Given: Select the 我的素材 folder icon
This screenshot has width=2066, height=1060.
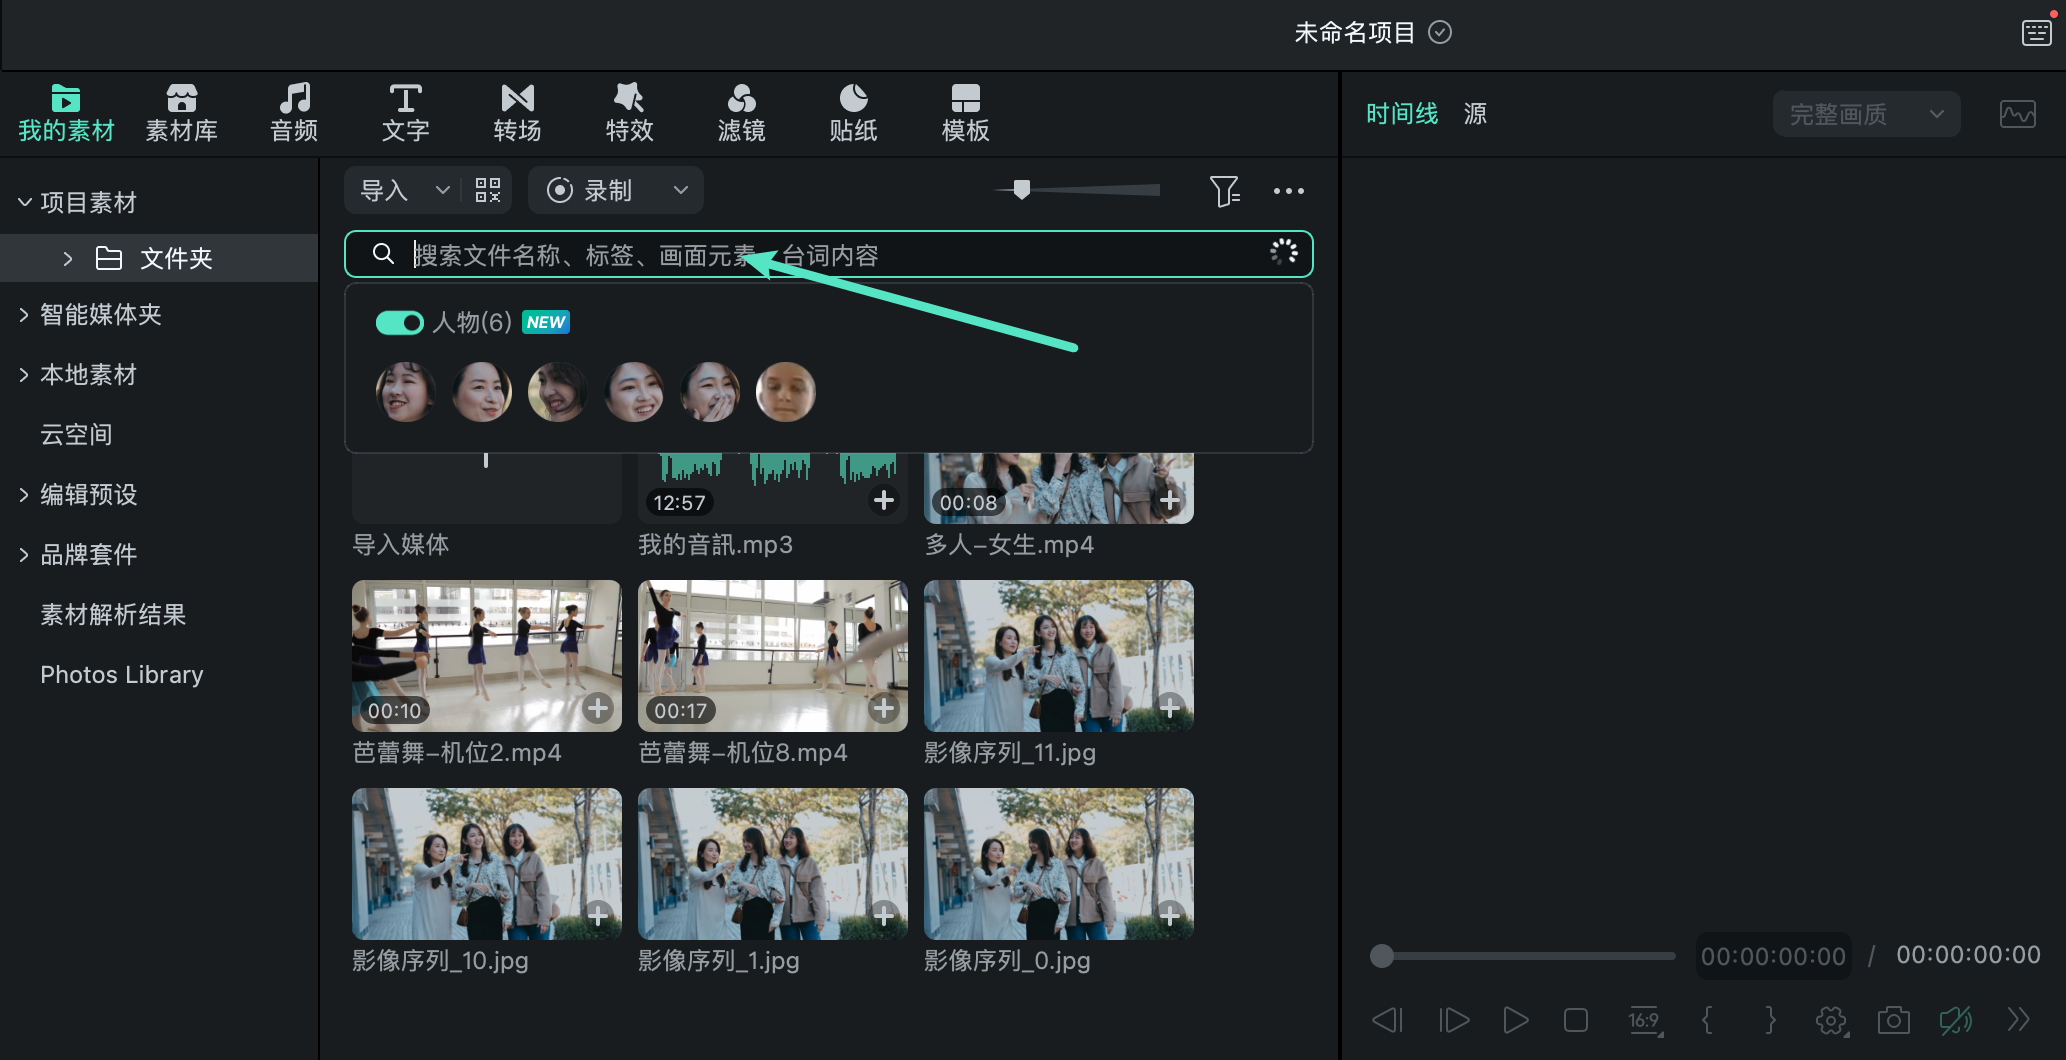Looking at the screenshot, I should (x=66, y=98).
